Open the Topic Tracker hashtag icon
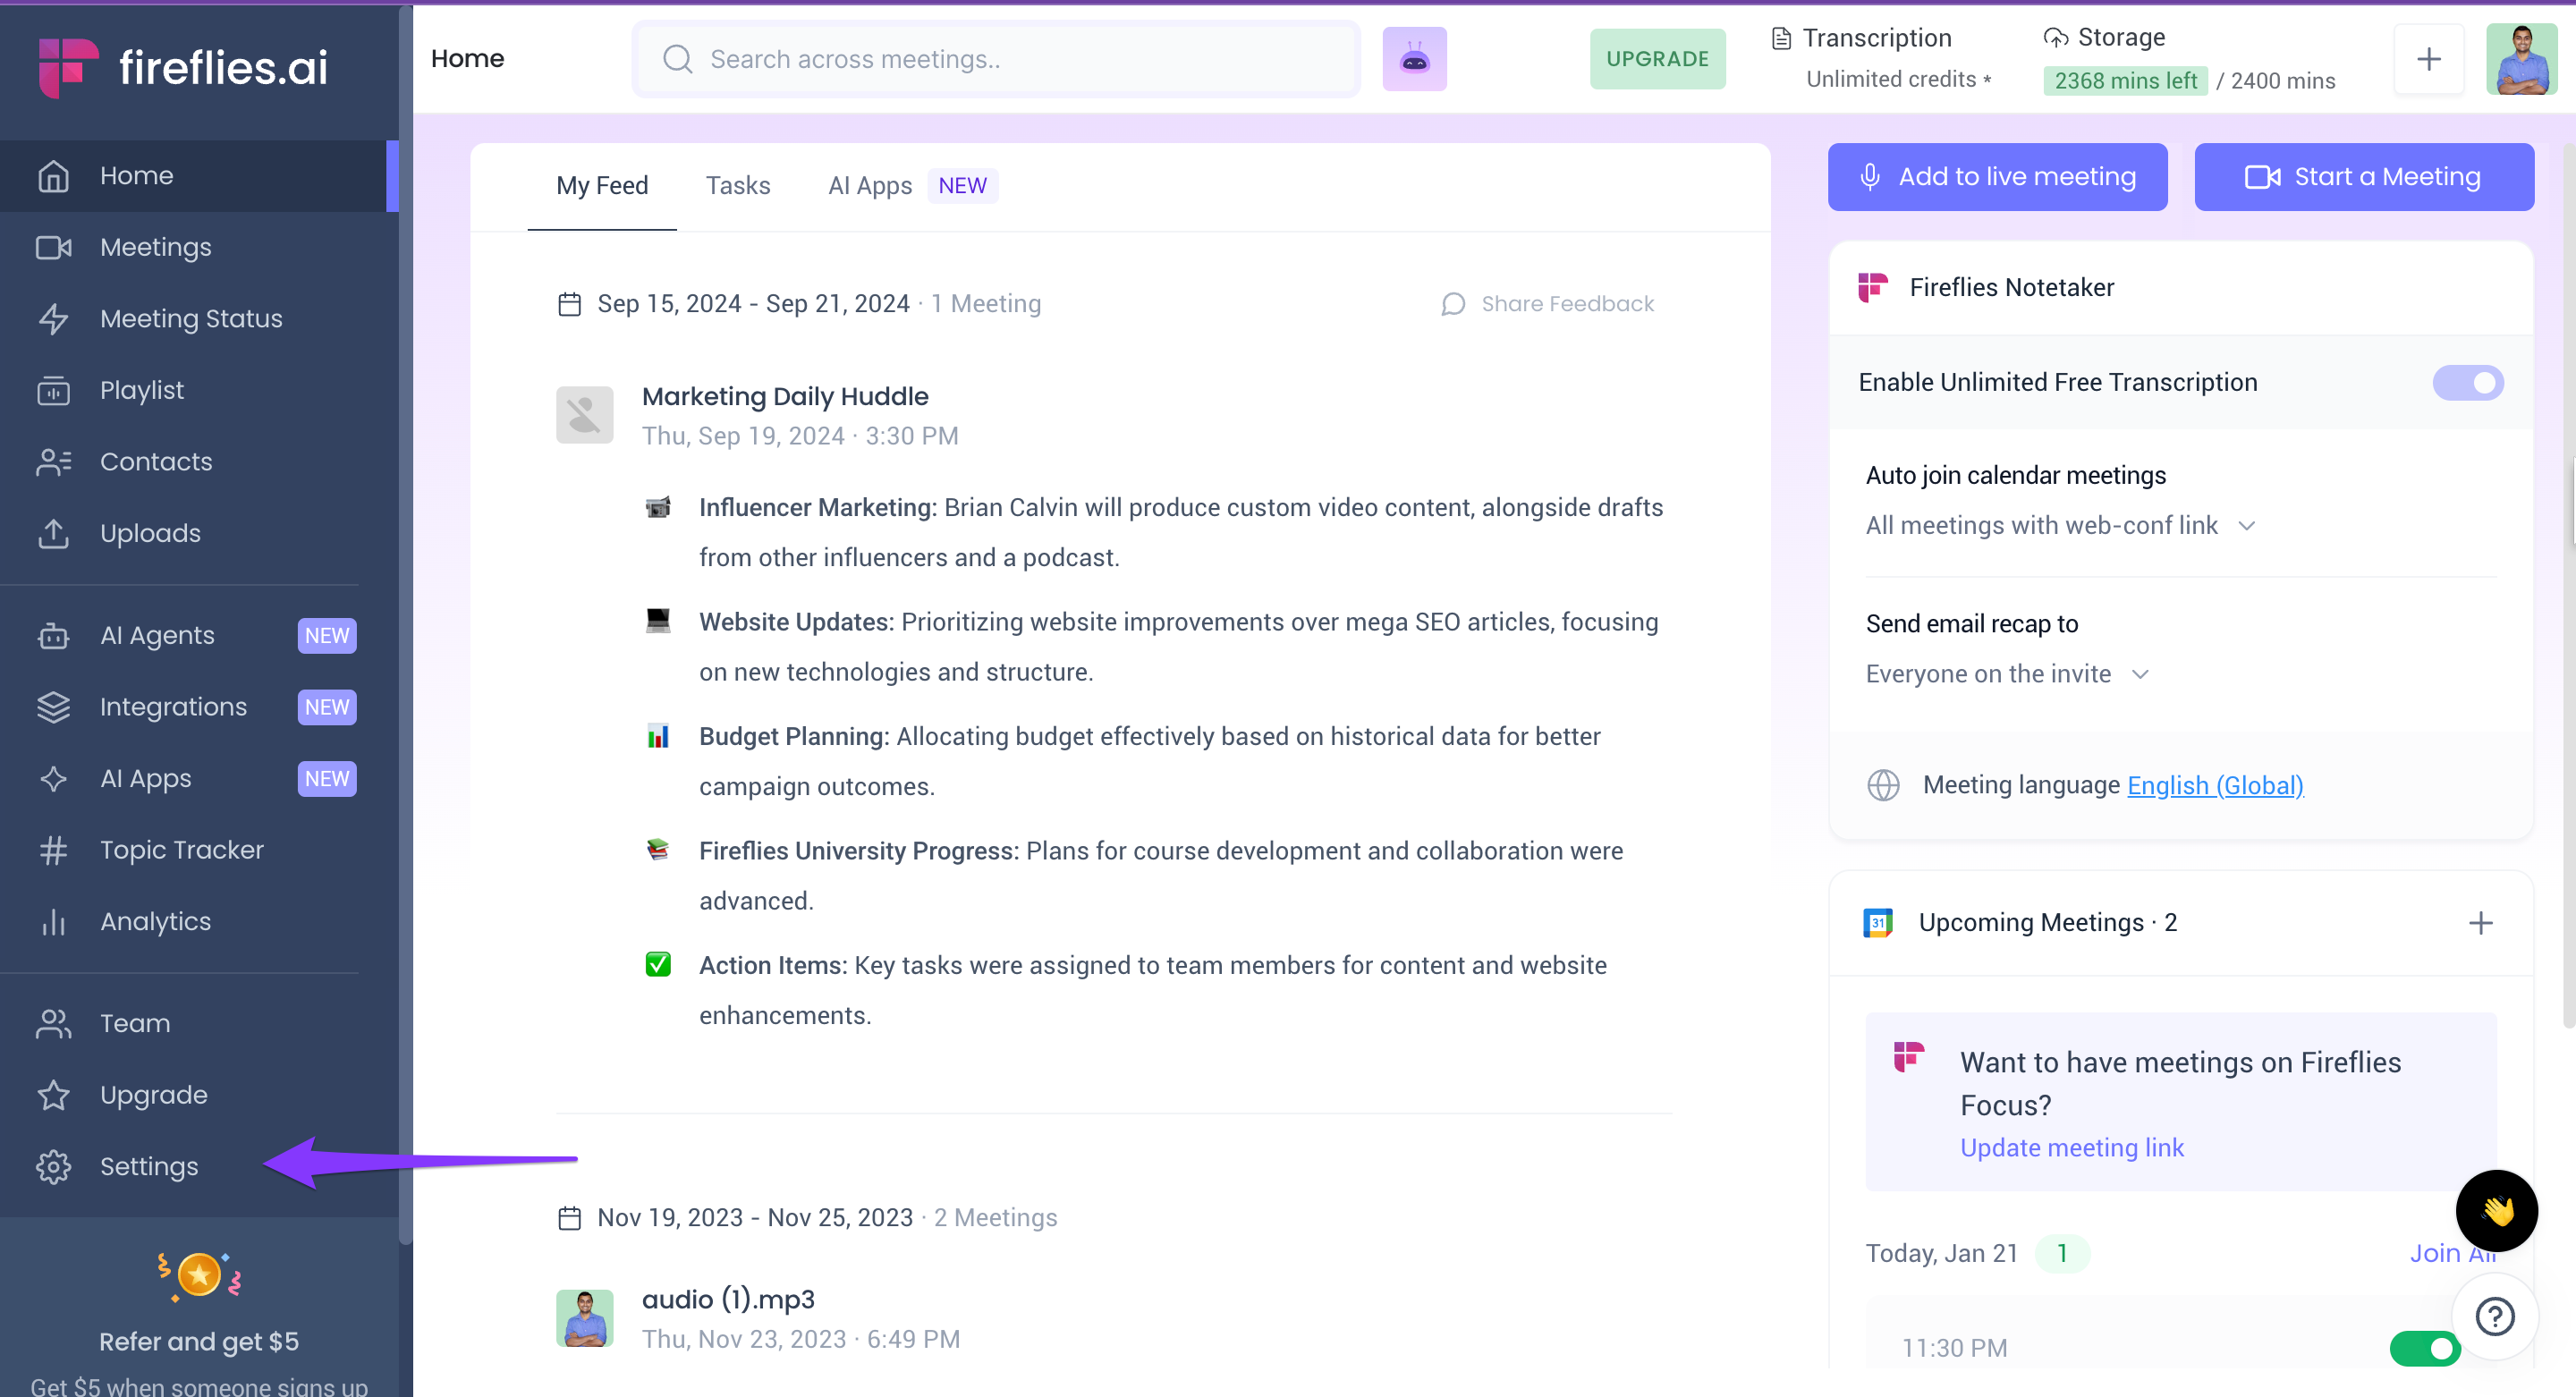 (x=53, y=850)
